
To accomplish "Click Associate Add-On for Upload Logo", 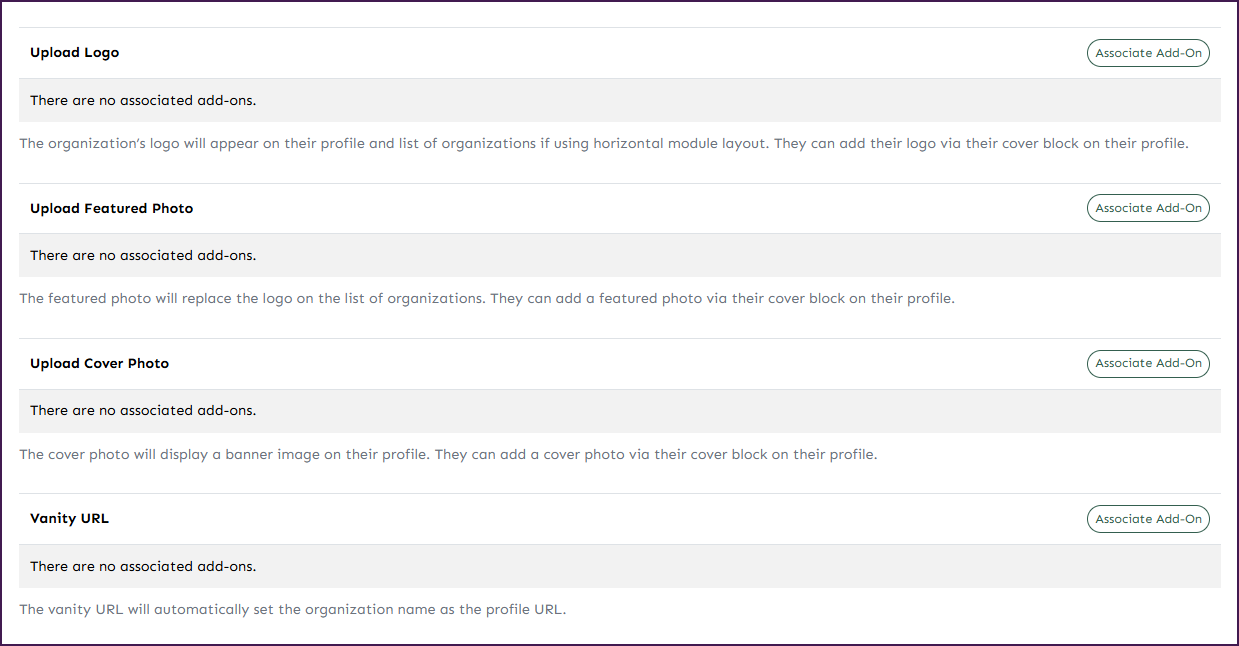I will click(1148, 53).
